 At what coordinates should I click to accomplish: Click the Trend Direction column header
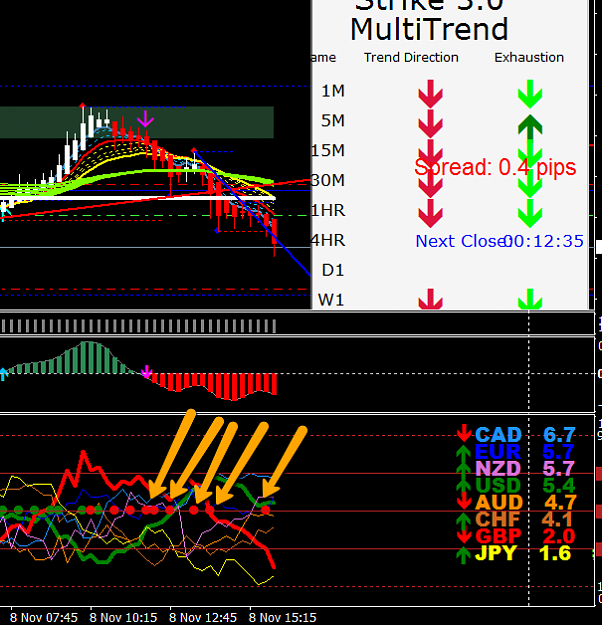tap(411, 57)
